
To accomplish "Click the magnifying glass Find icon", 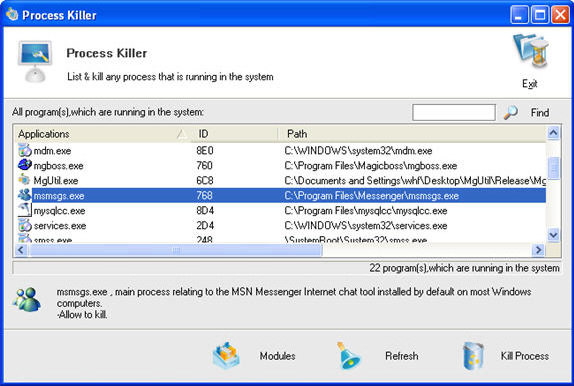I will point(511,112).
